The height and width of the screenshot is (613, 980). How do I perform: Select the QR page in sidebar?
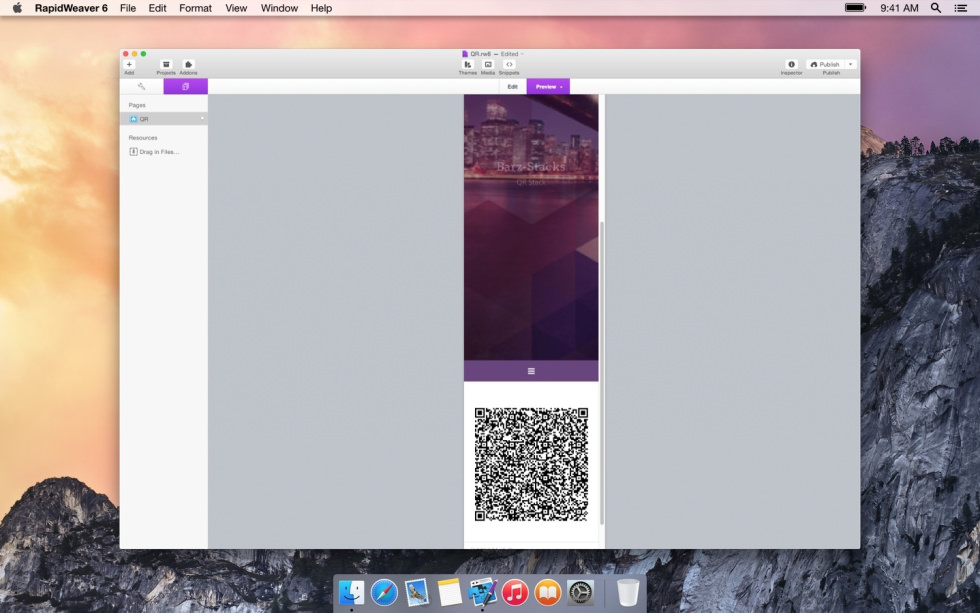[164, 119]
